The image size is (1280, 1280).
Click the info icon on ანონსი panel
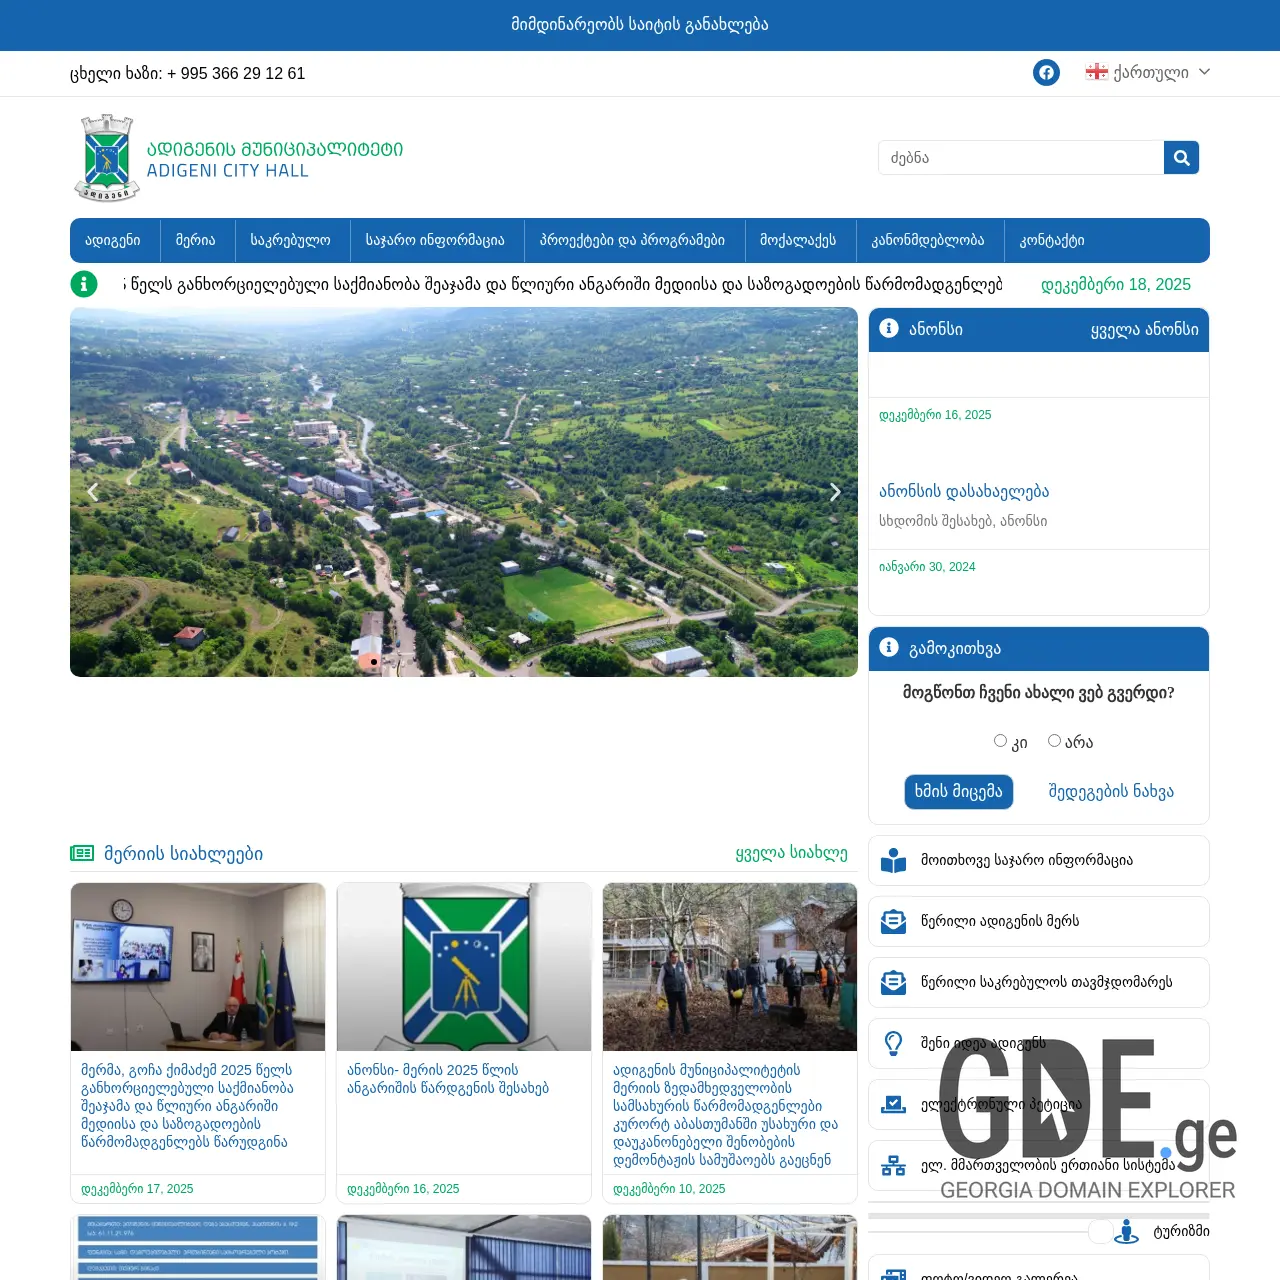click(x=888, y=328)
